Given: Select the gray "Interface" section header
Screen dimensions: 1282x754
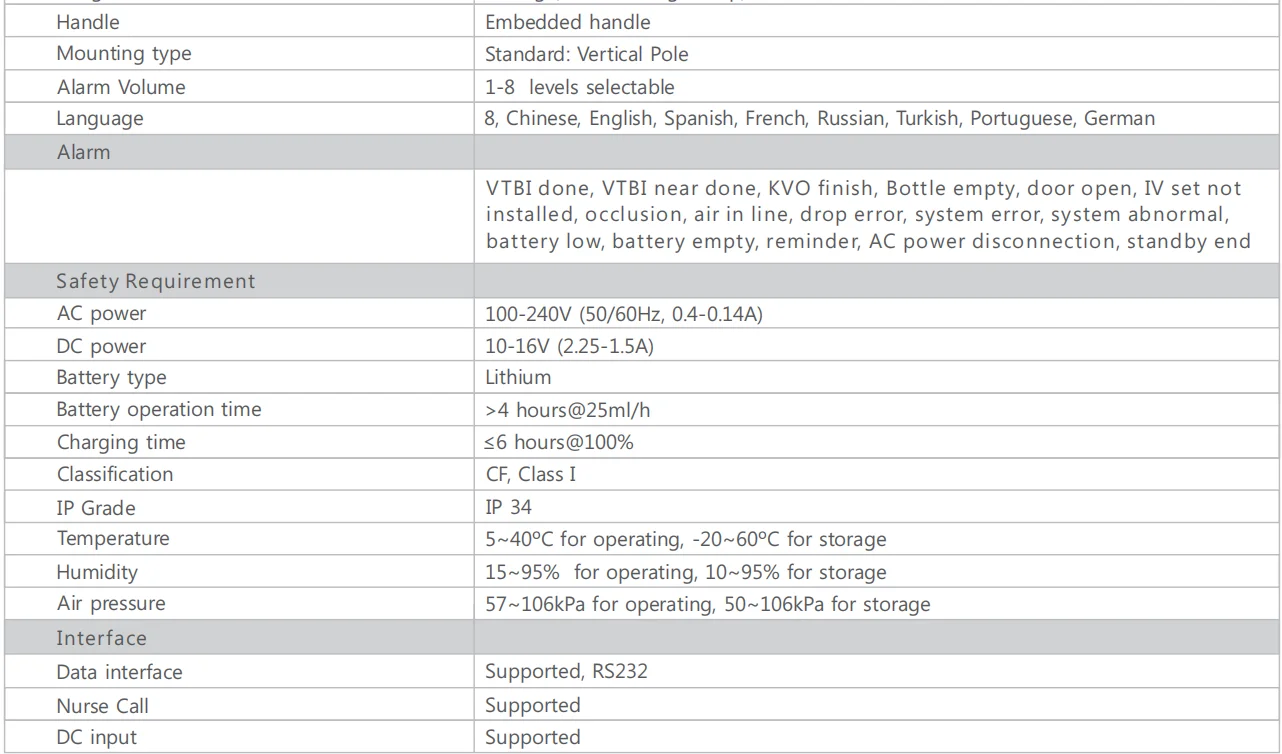Looking at the screenshot, I should point(101,638).
